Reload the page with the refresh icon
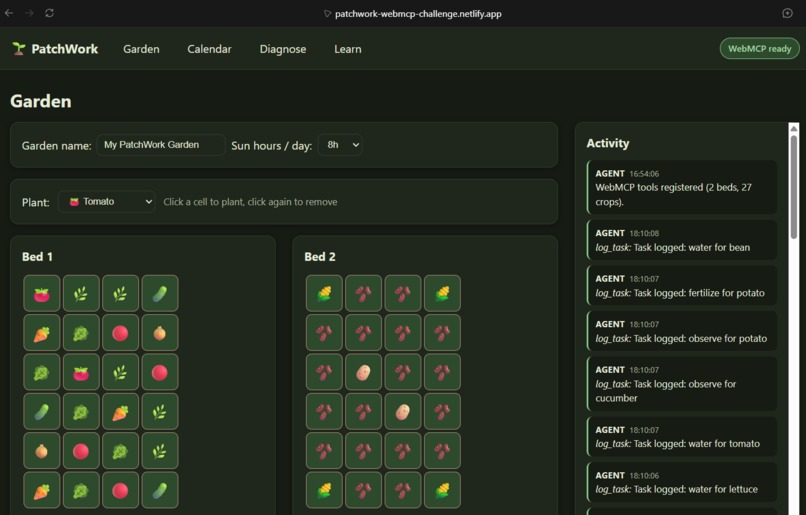This screenshot has width=806, height=515. pos(49,13)
